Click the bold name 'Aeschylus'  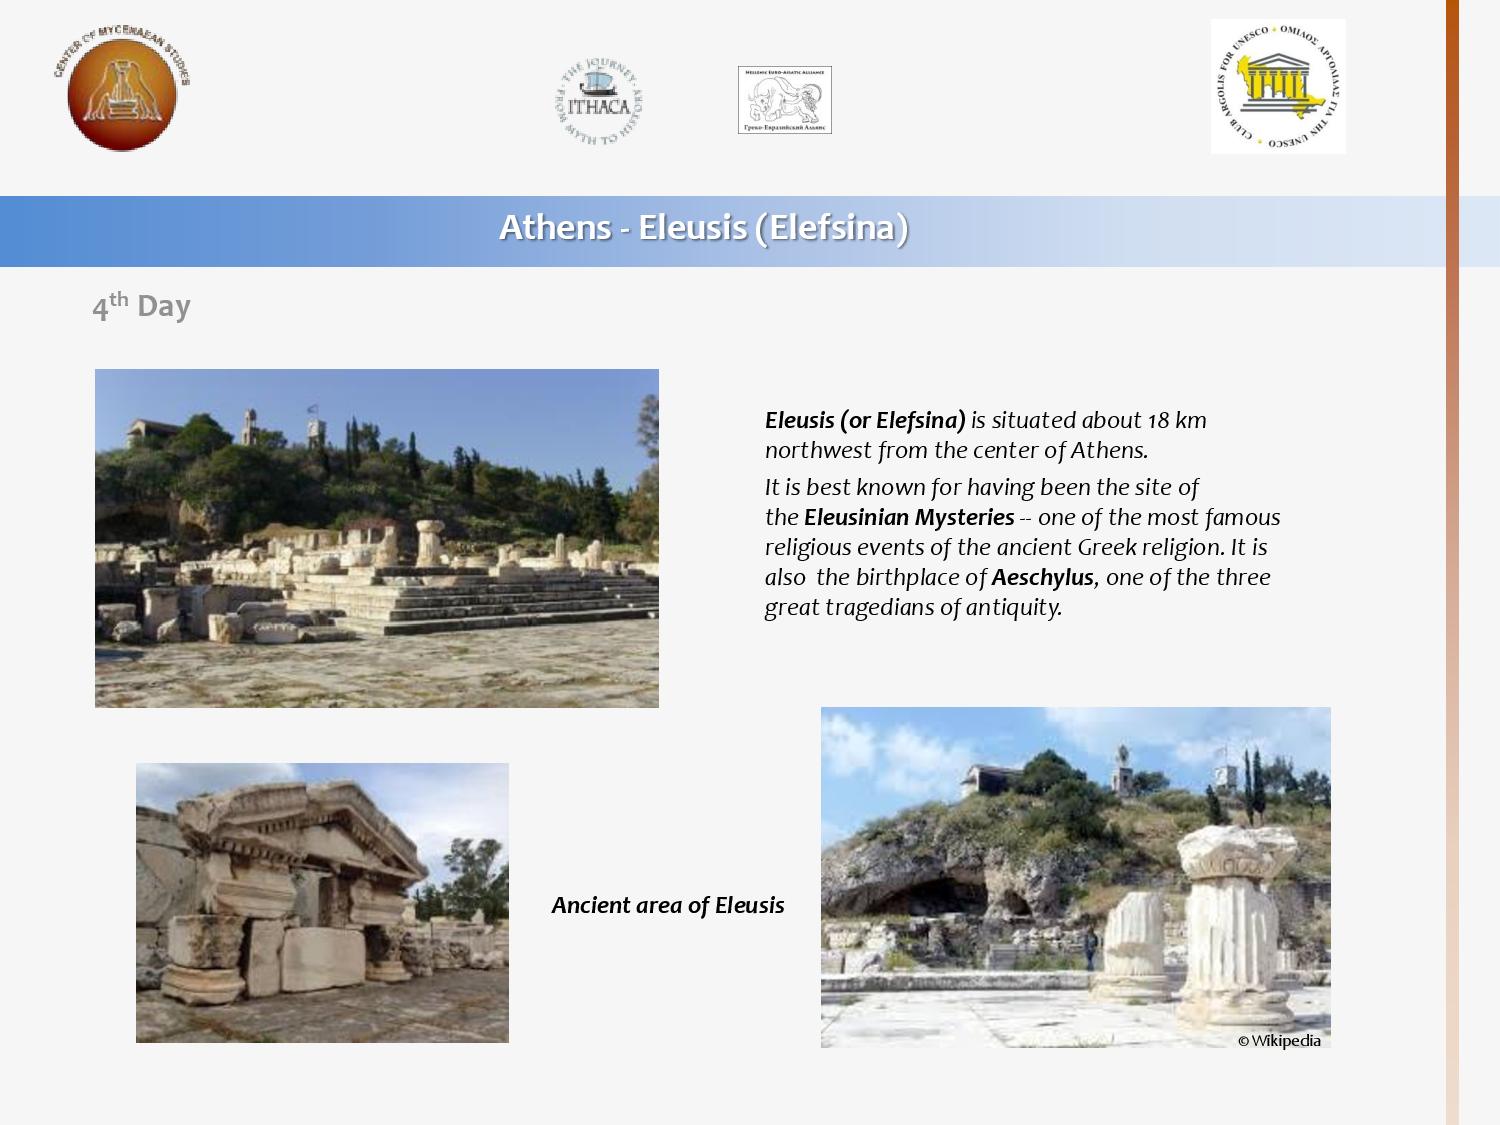pyautogui.click(x=1042, y=577)
